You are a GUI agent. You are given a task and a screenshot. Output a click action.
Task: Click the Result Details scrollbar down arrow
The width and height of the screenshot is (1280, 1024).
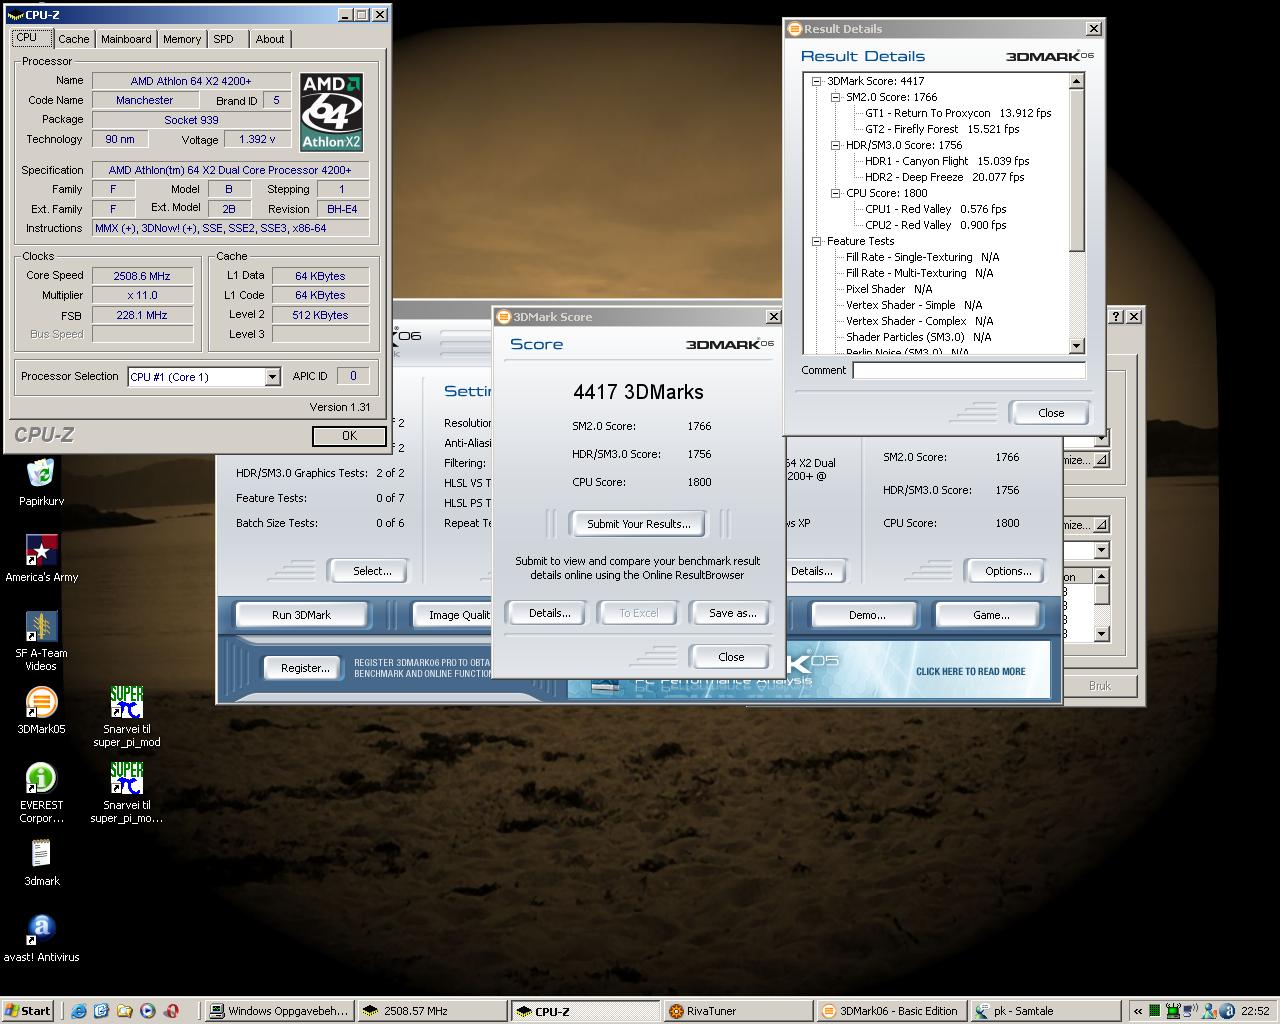pos(1077,346)
